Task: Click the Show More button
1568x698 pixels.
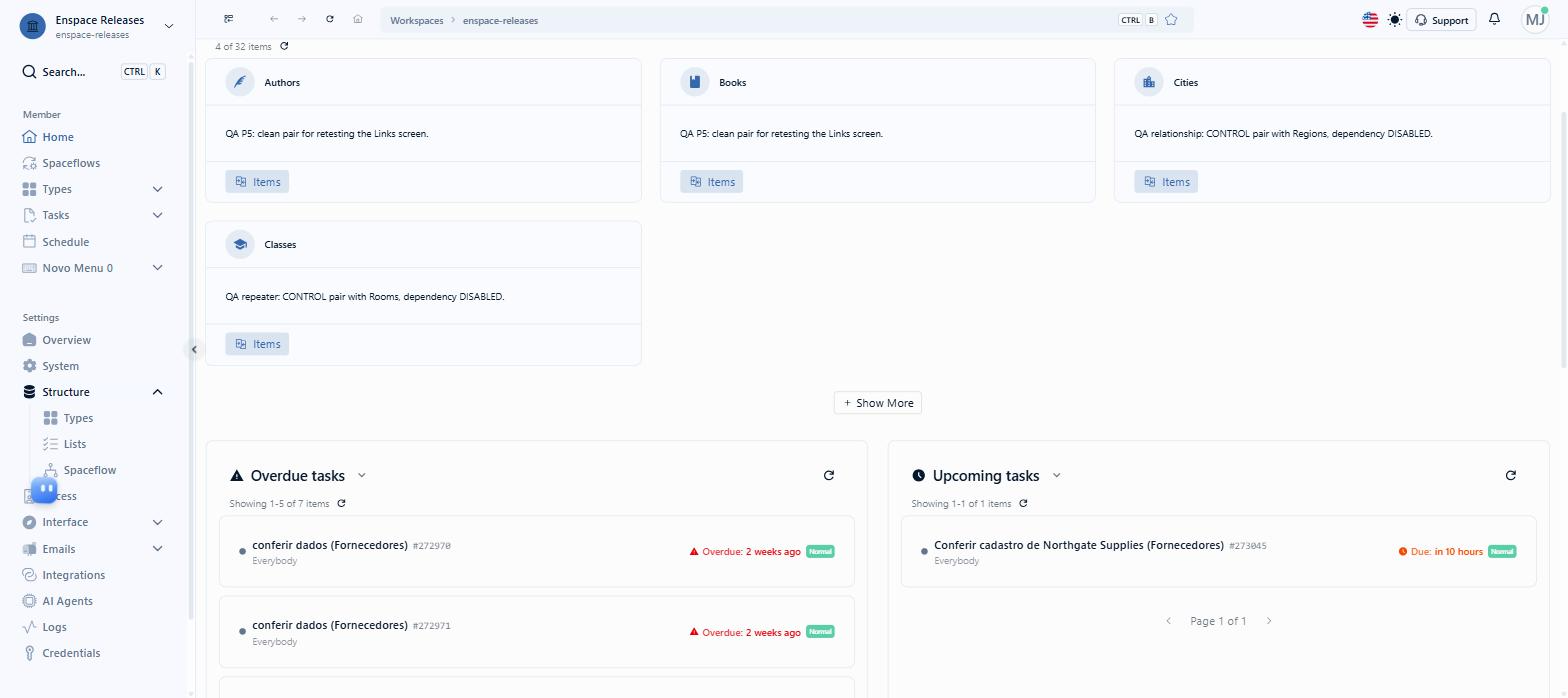Action: pos(878,403)
